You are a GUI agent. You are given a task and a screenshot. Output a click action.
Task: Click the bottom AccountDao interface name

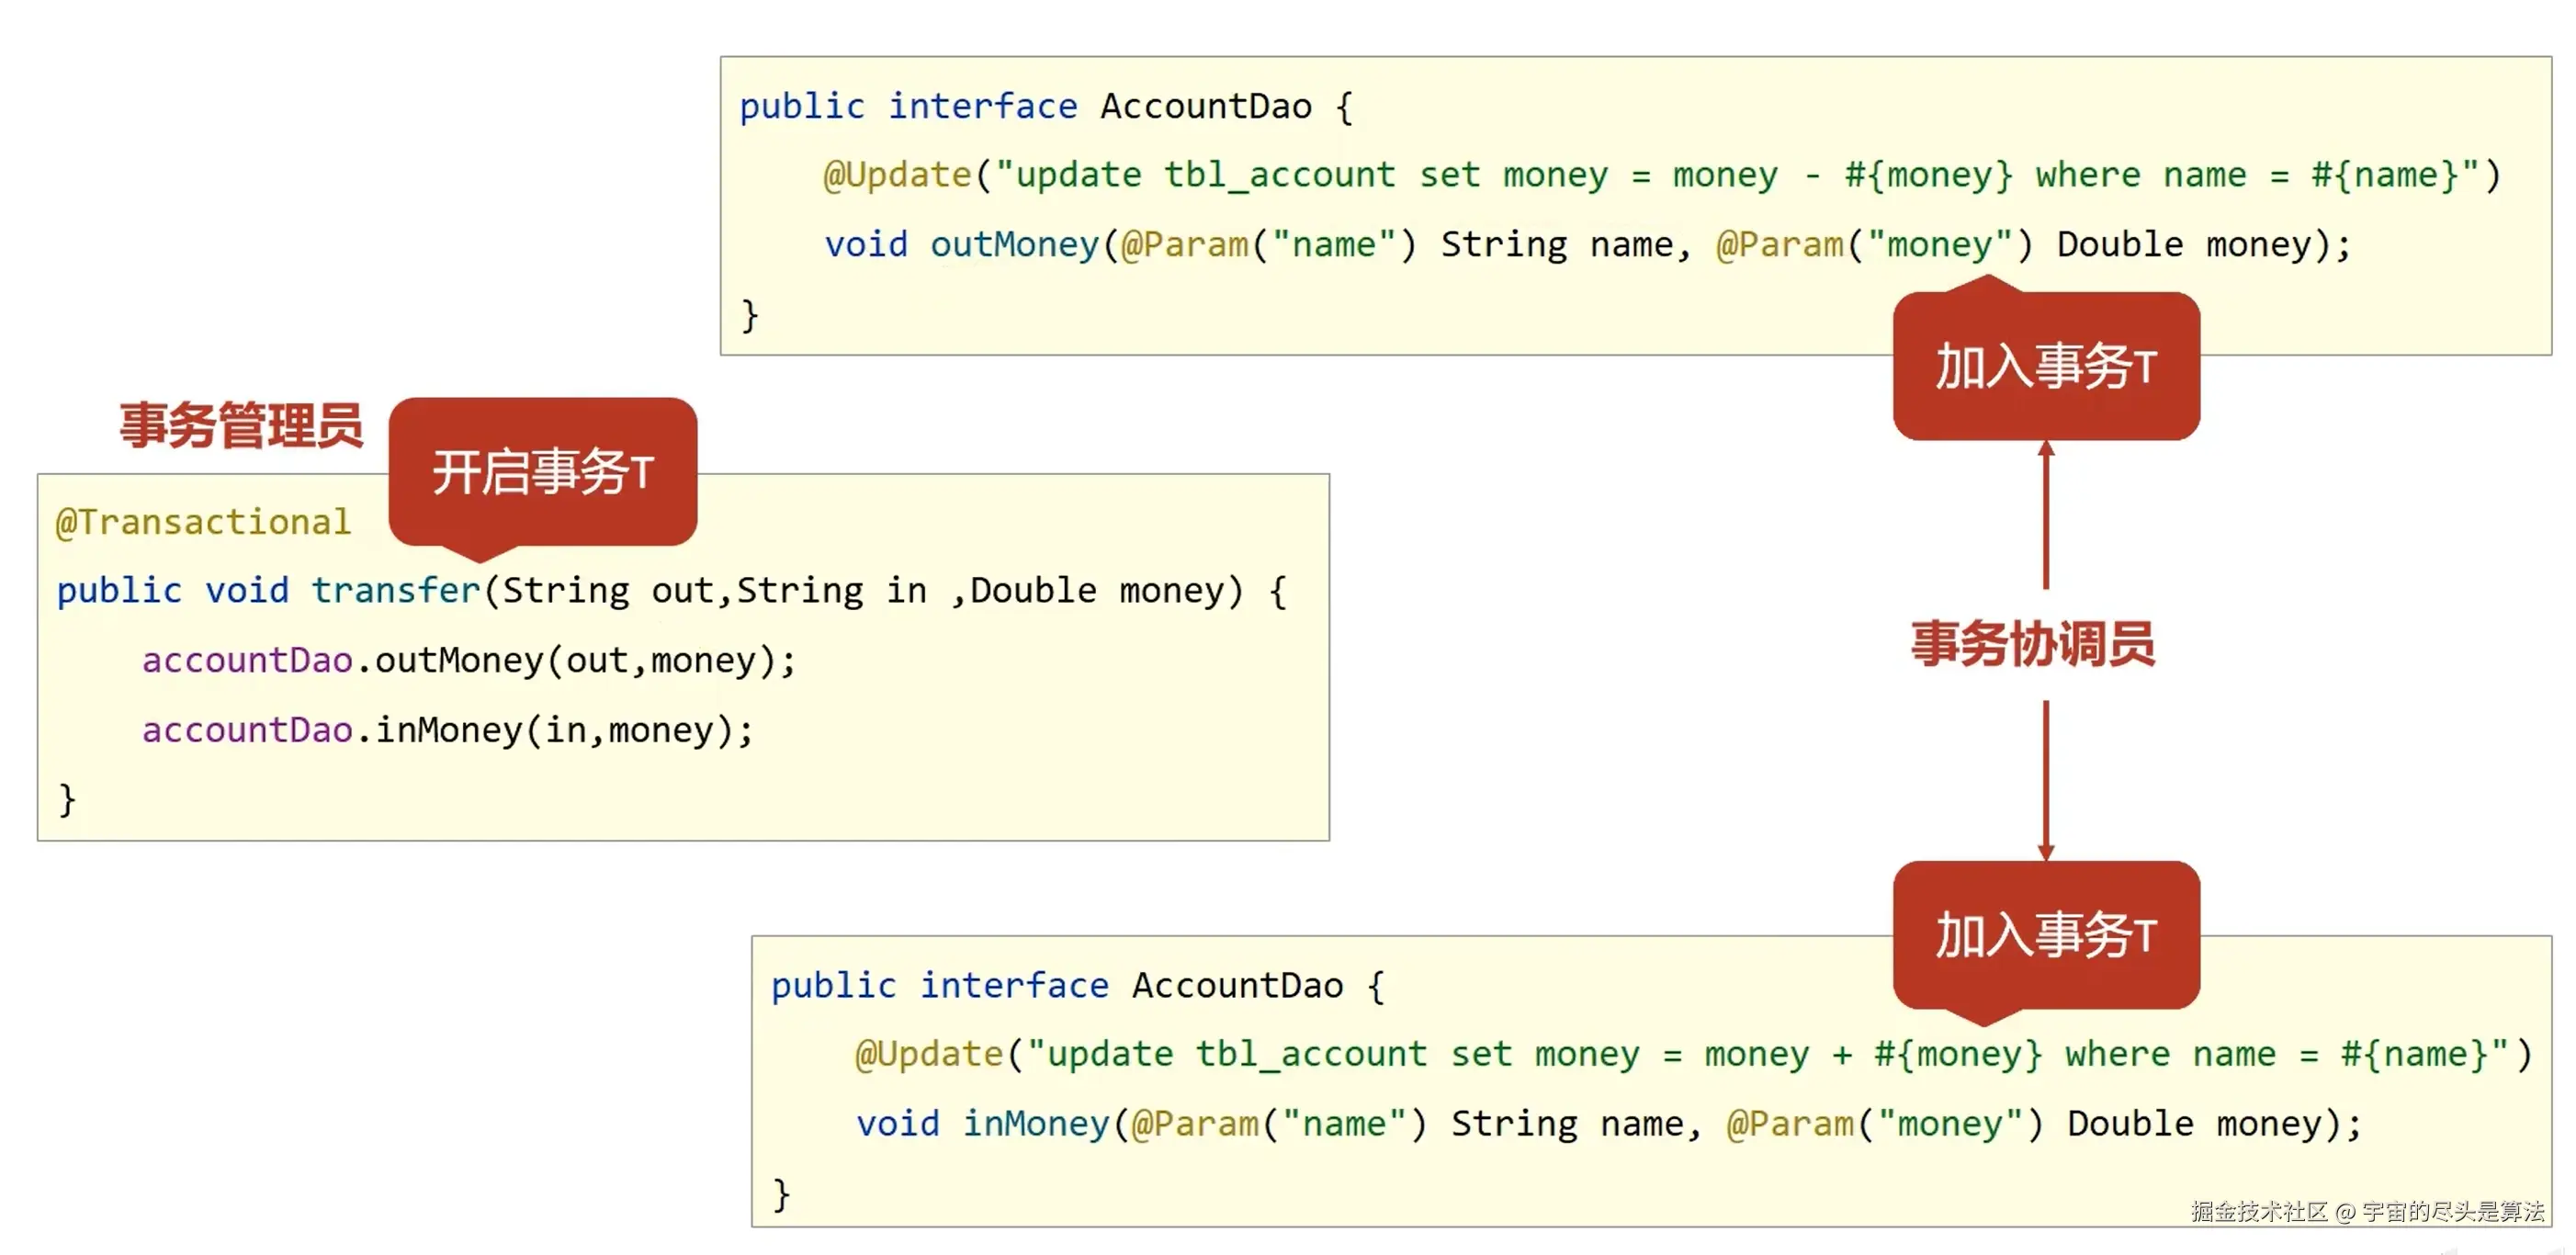[x=1237, y=986]
